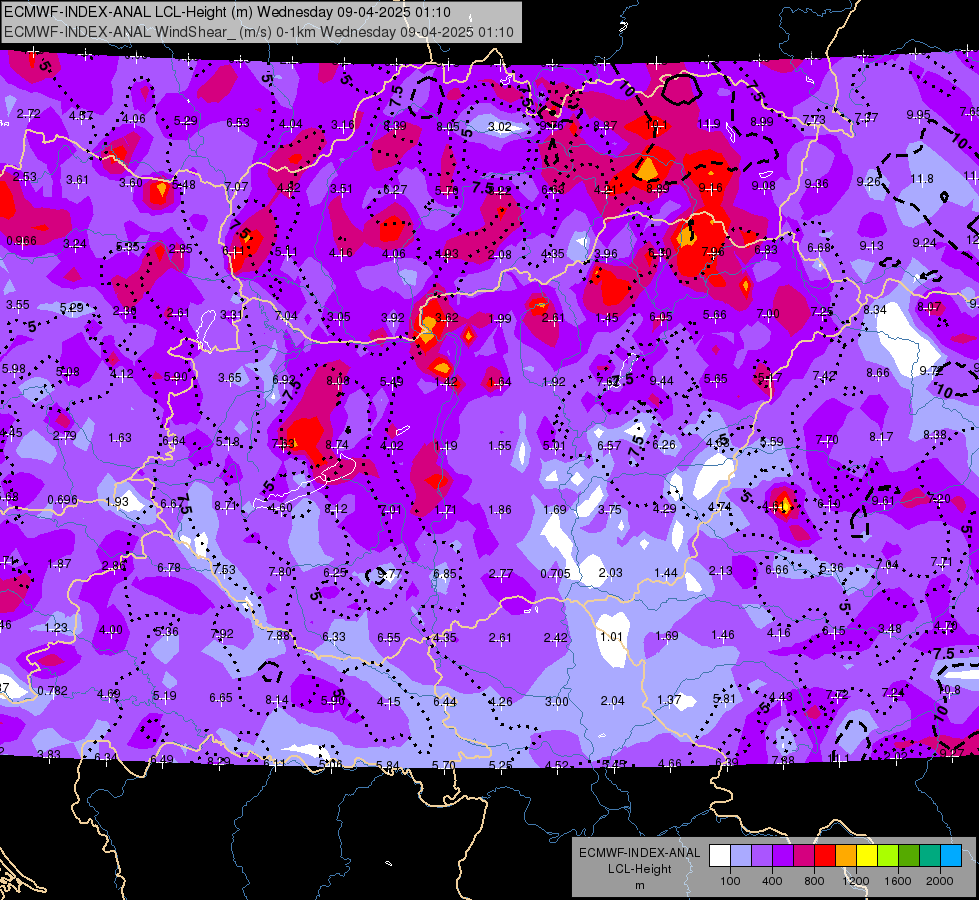
Task: Click the legend tick label 100
Action: 730,881
